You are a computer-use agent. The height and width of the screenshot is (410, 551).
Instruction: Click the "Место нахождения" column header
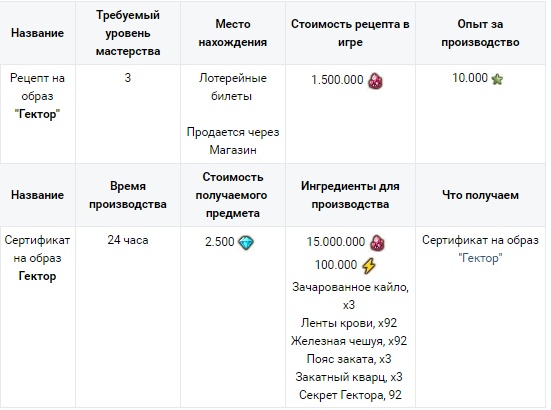pyautogui.click(x=233, y=33)
